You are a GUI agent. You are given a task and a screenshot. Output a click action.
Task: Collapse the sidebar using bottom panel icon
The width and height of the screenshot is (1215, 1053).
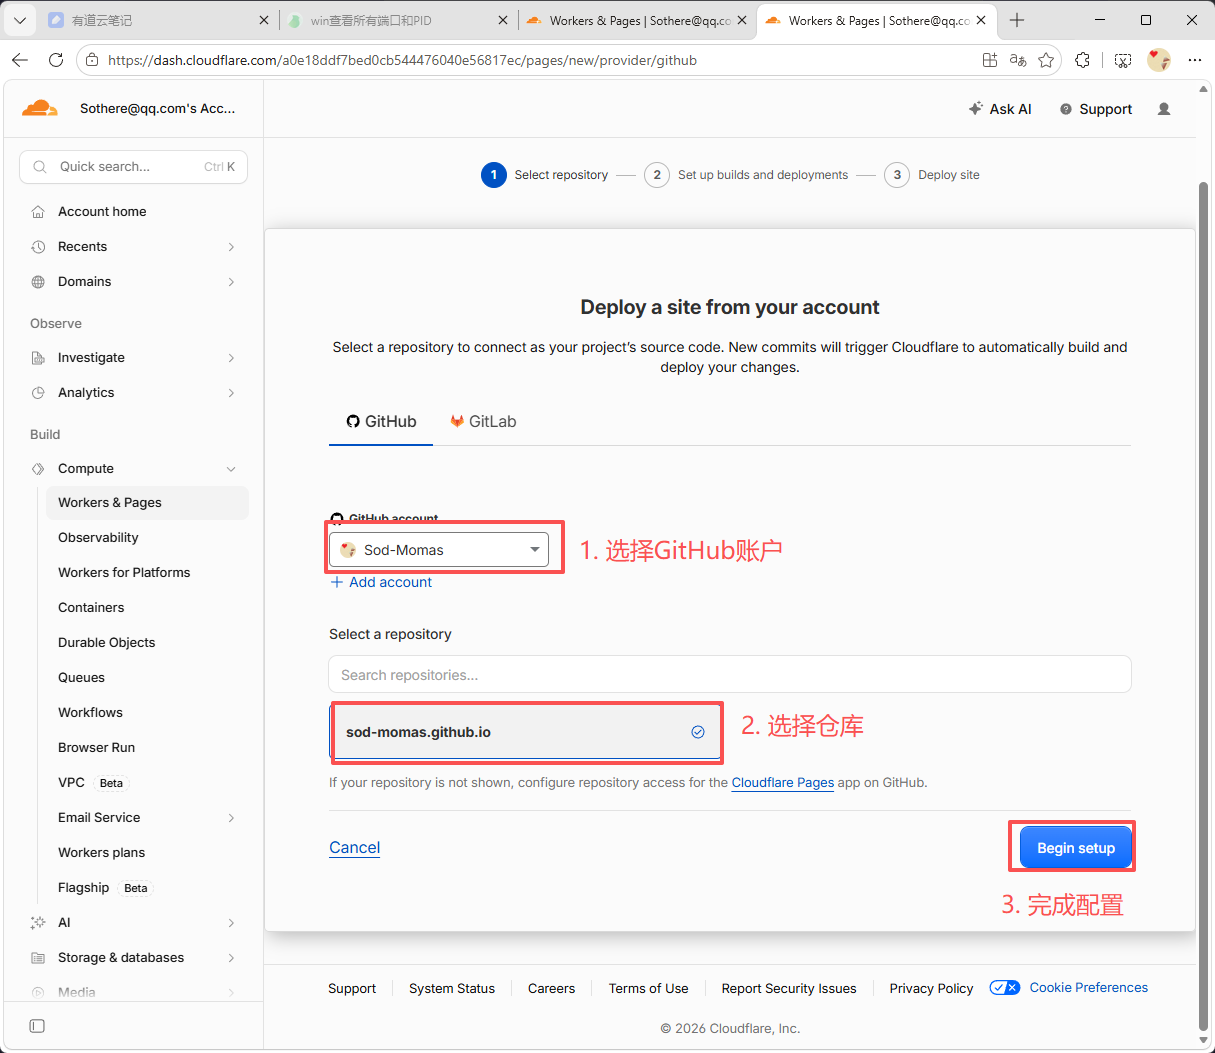[37, 1026]
